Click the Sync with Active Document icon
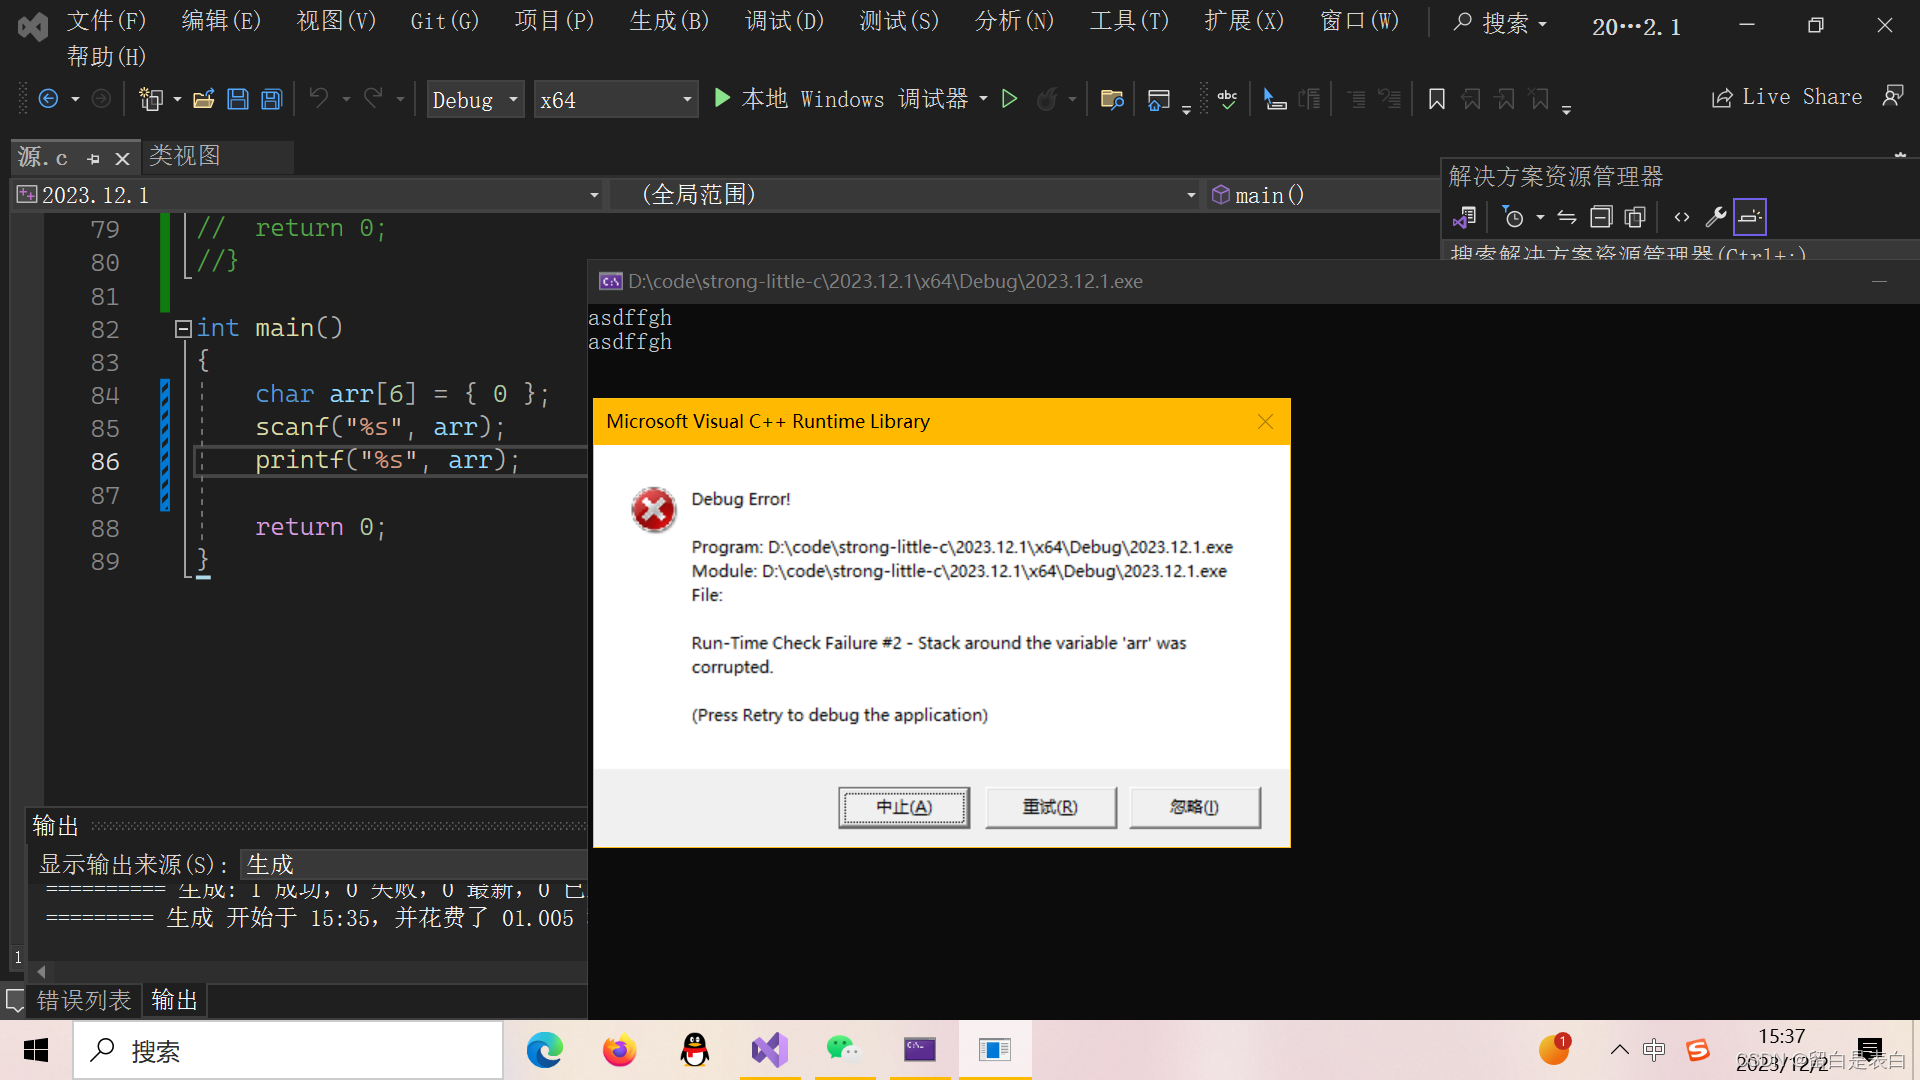 pos(1567,217)
